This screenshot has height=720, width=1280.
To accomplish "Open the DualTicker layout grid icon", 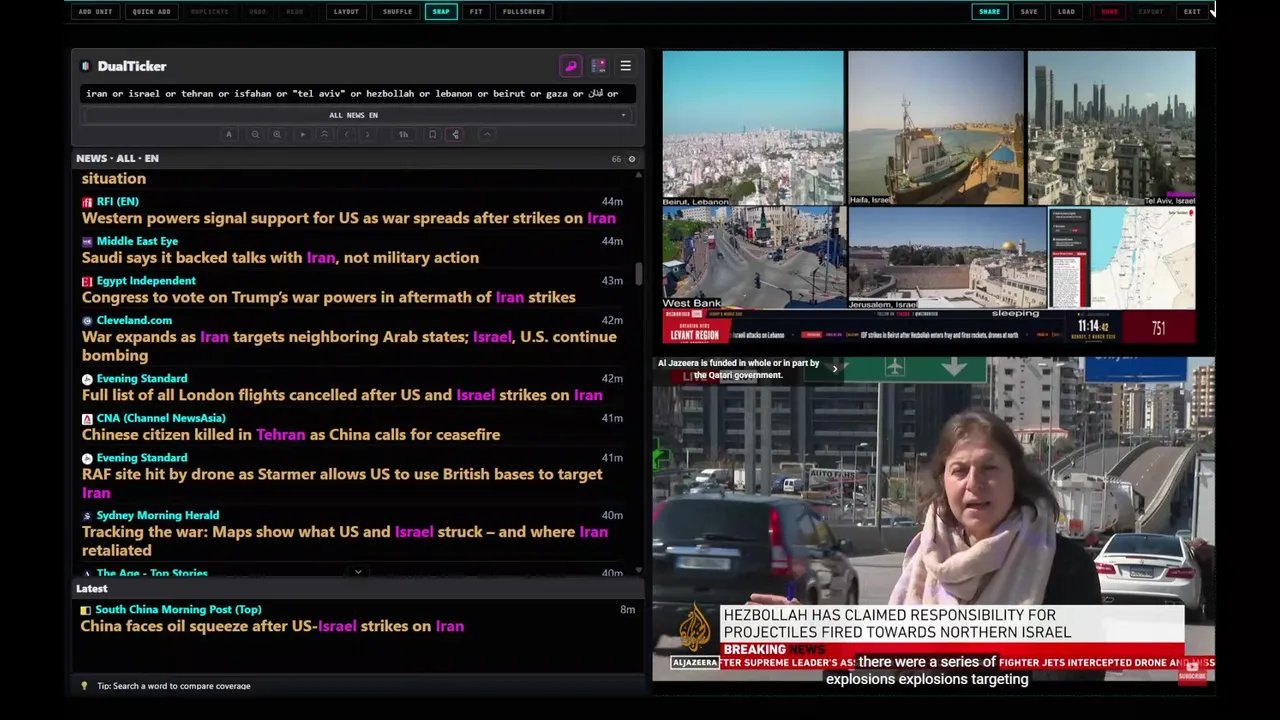I will click(598, 66).
